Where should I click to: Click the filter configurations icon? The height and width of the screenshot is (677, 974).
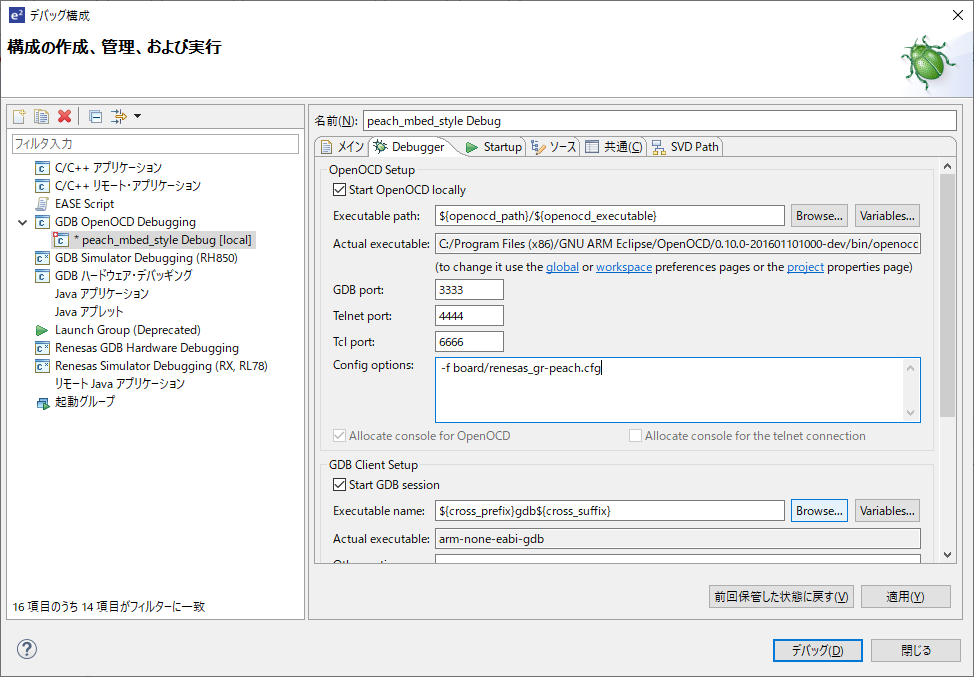click(x=118, y=116)
